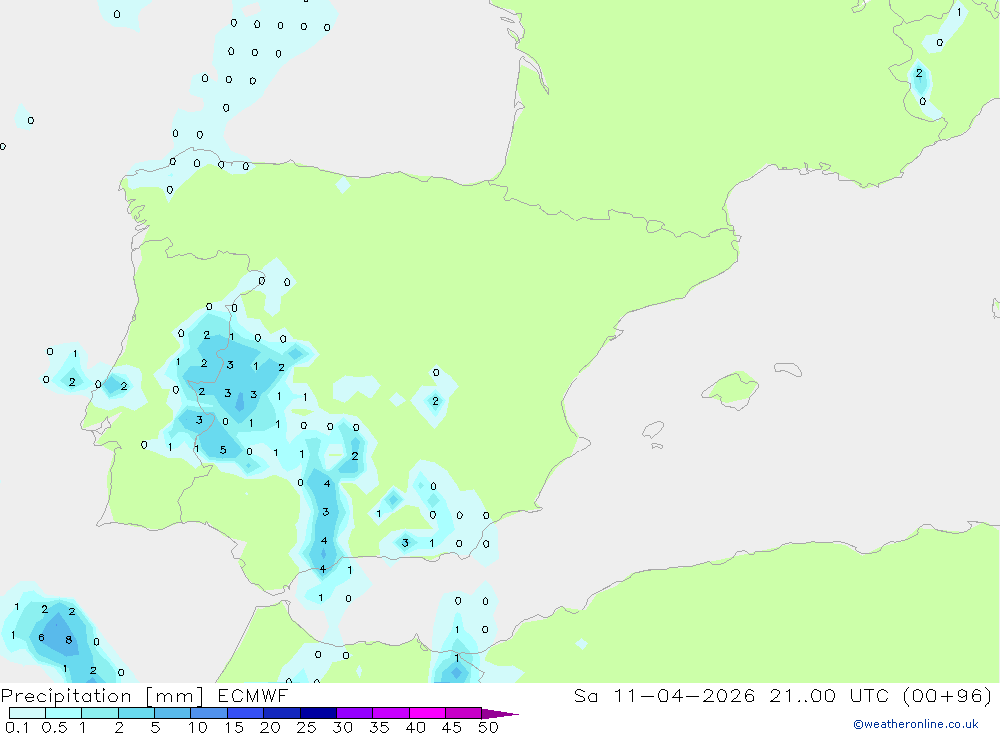This screenshot has height=733, width=1000.
Task: Click the '20' legend scale label
Action: (x=270, y=727)
